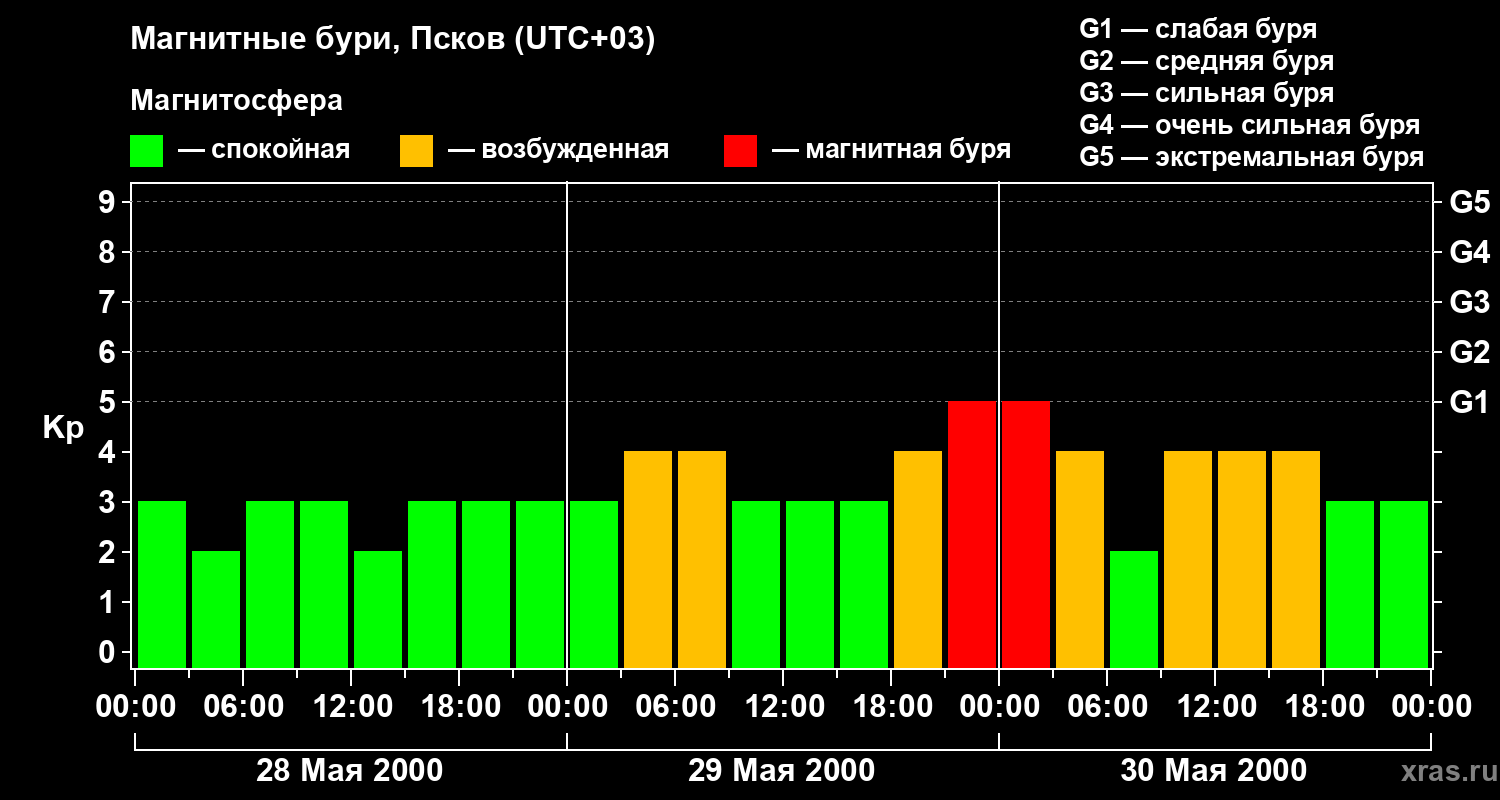
Task: Select the "G3 — сильная буря" legend line
Action: tap(1207, 93)
